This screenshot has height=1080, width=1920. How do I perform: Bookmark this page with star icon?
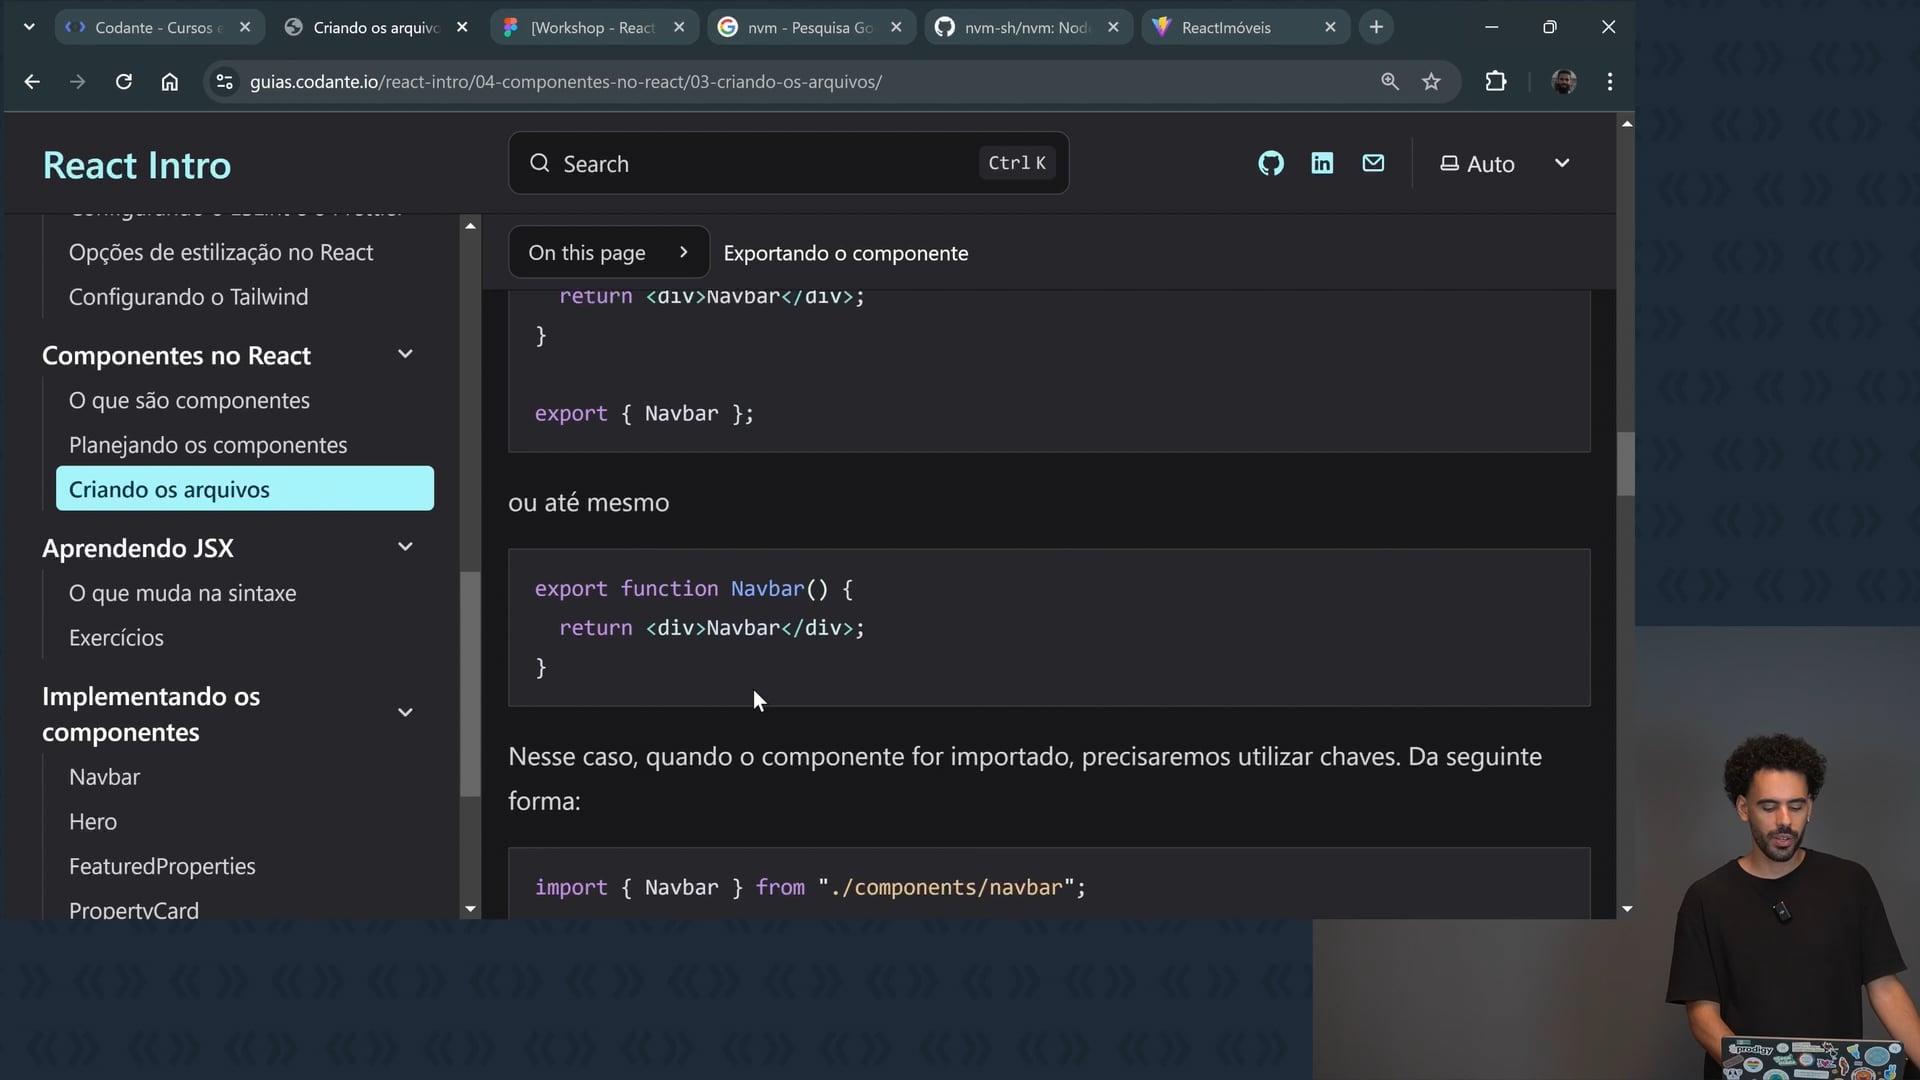tap(1431, 82)
